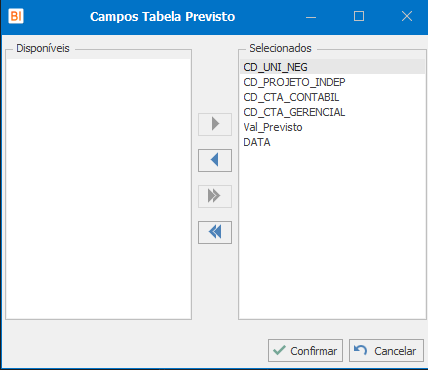Click the greyed move-all-right double arrow
The height and width of the screenshot is (370, 428).
click(x=215, y=196)
